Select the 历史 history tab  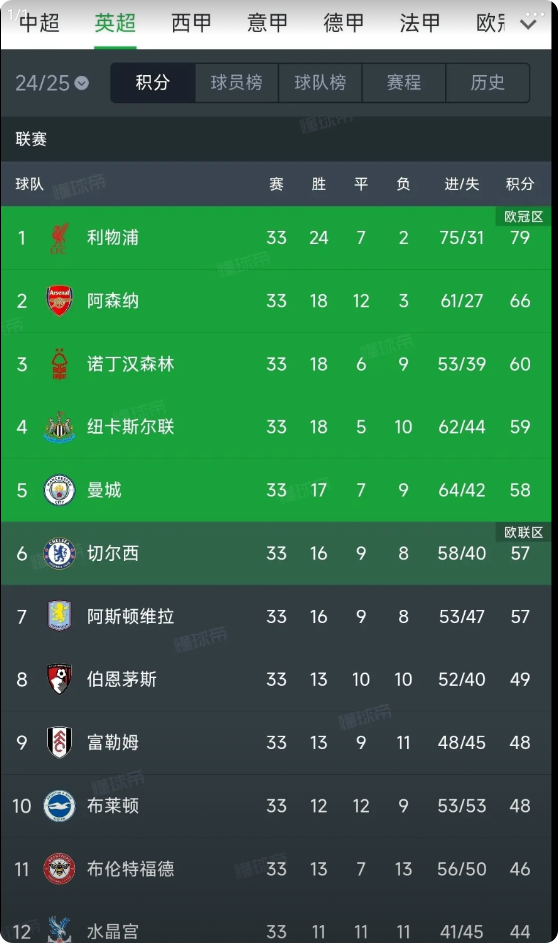click(x=488, y=82)
